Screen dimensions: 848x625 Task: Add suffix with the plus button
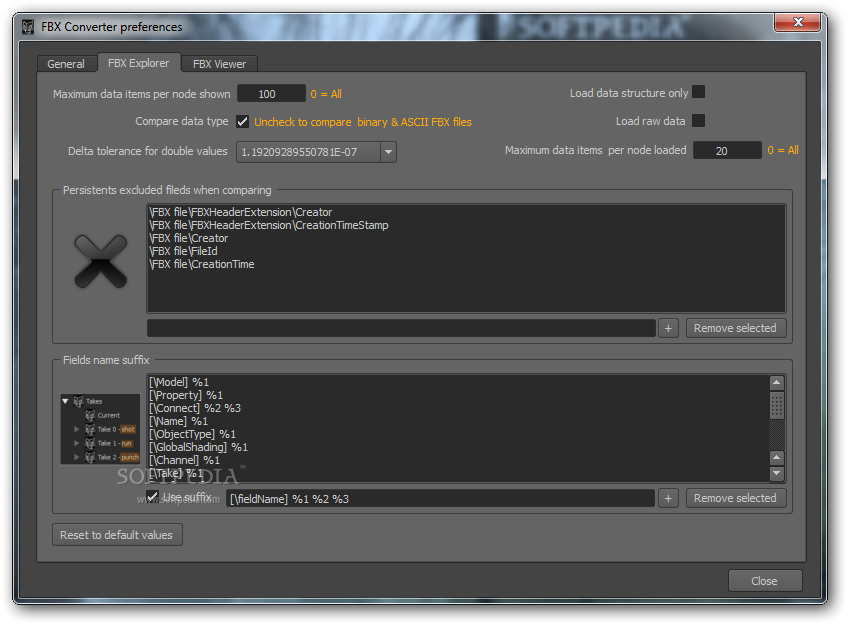point(668,498)
